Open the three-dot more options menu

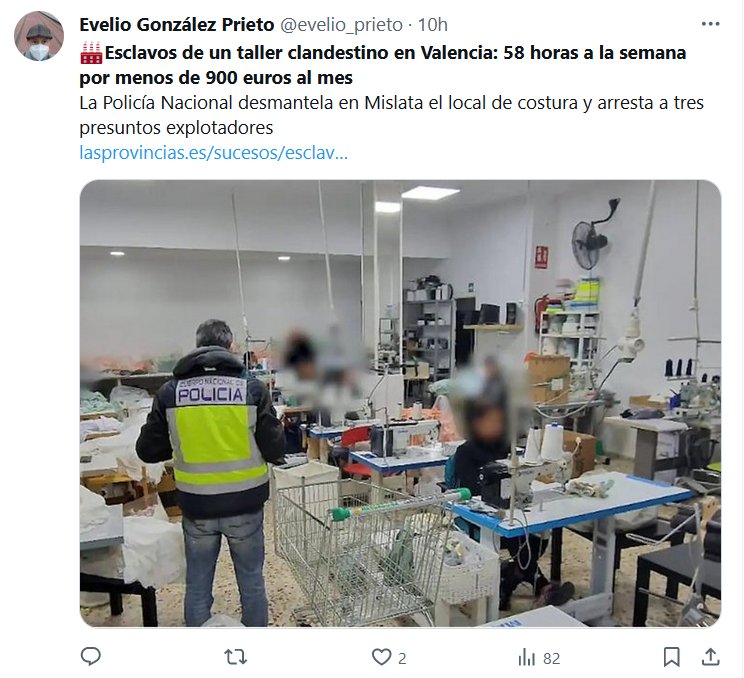pyautogui.click(x=710, y=24)
